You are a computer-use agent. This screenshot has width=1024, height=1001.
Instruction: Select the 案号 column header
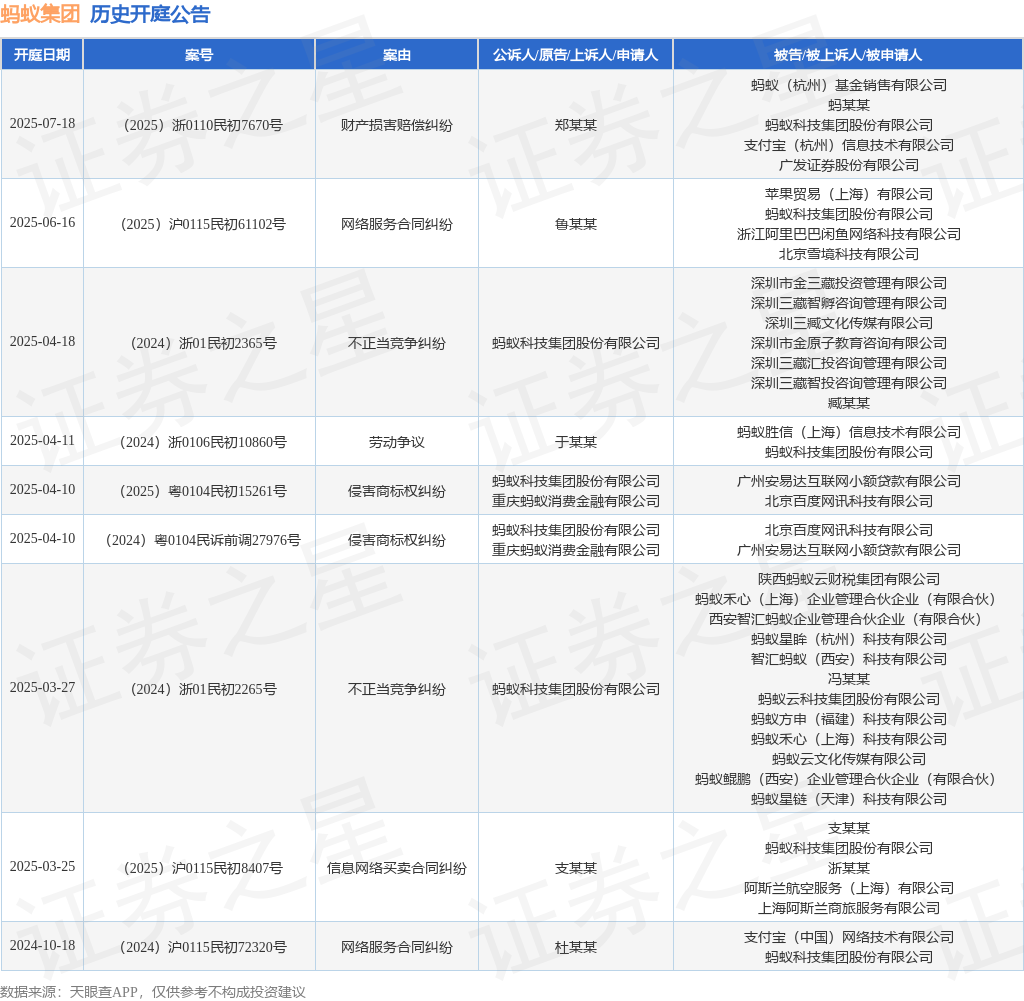[199, 55]
